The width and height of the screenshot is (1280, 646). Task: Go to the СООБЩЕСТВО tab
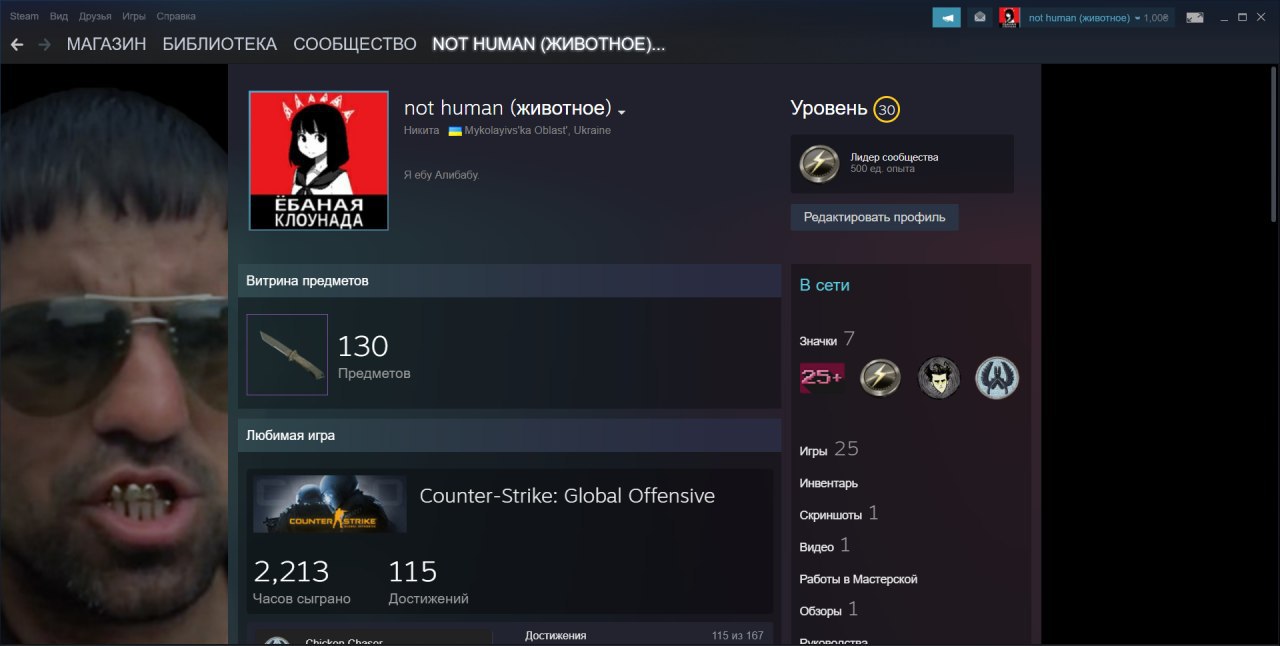pyautogui.click(x=355, y=44)
